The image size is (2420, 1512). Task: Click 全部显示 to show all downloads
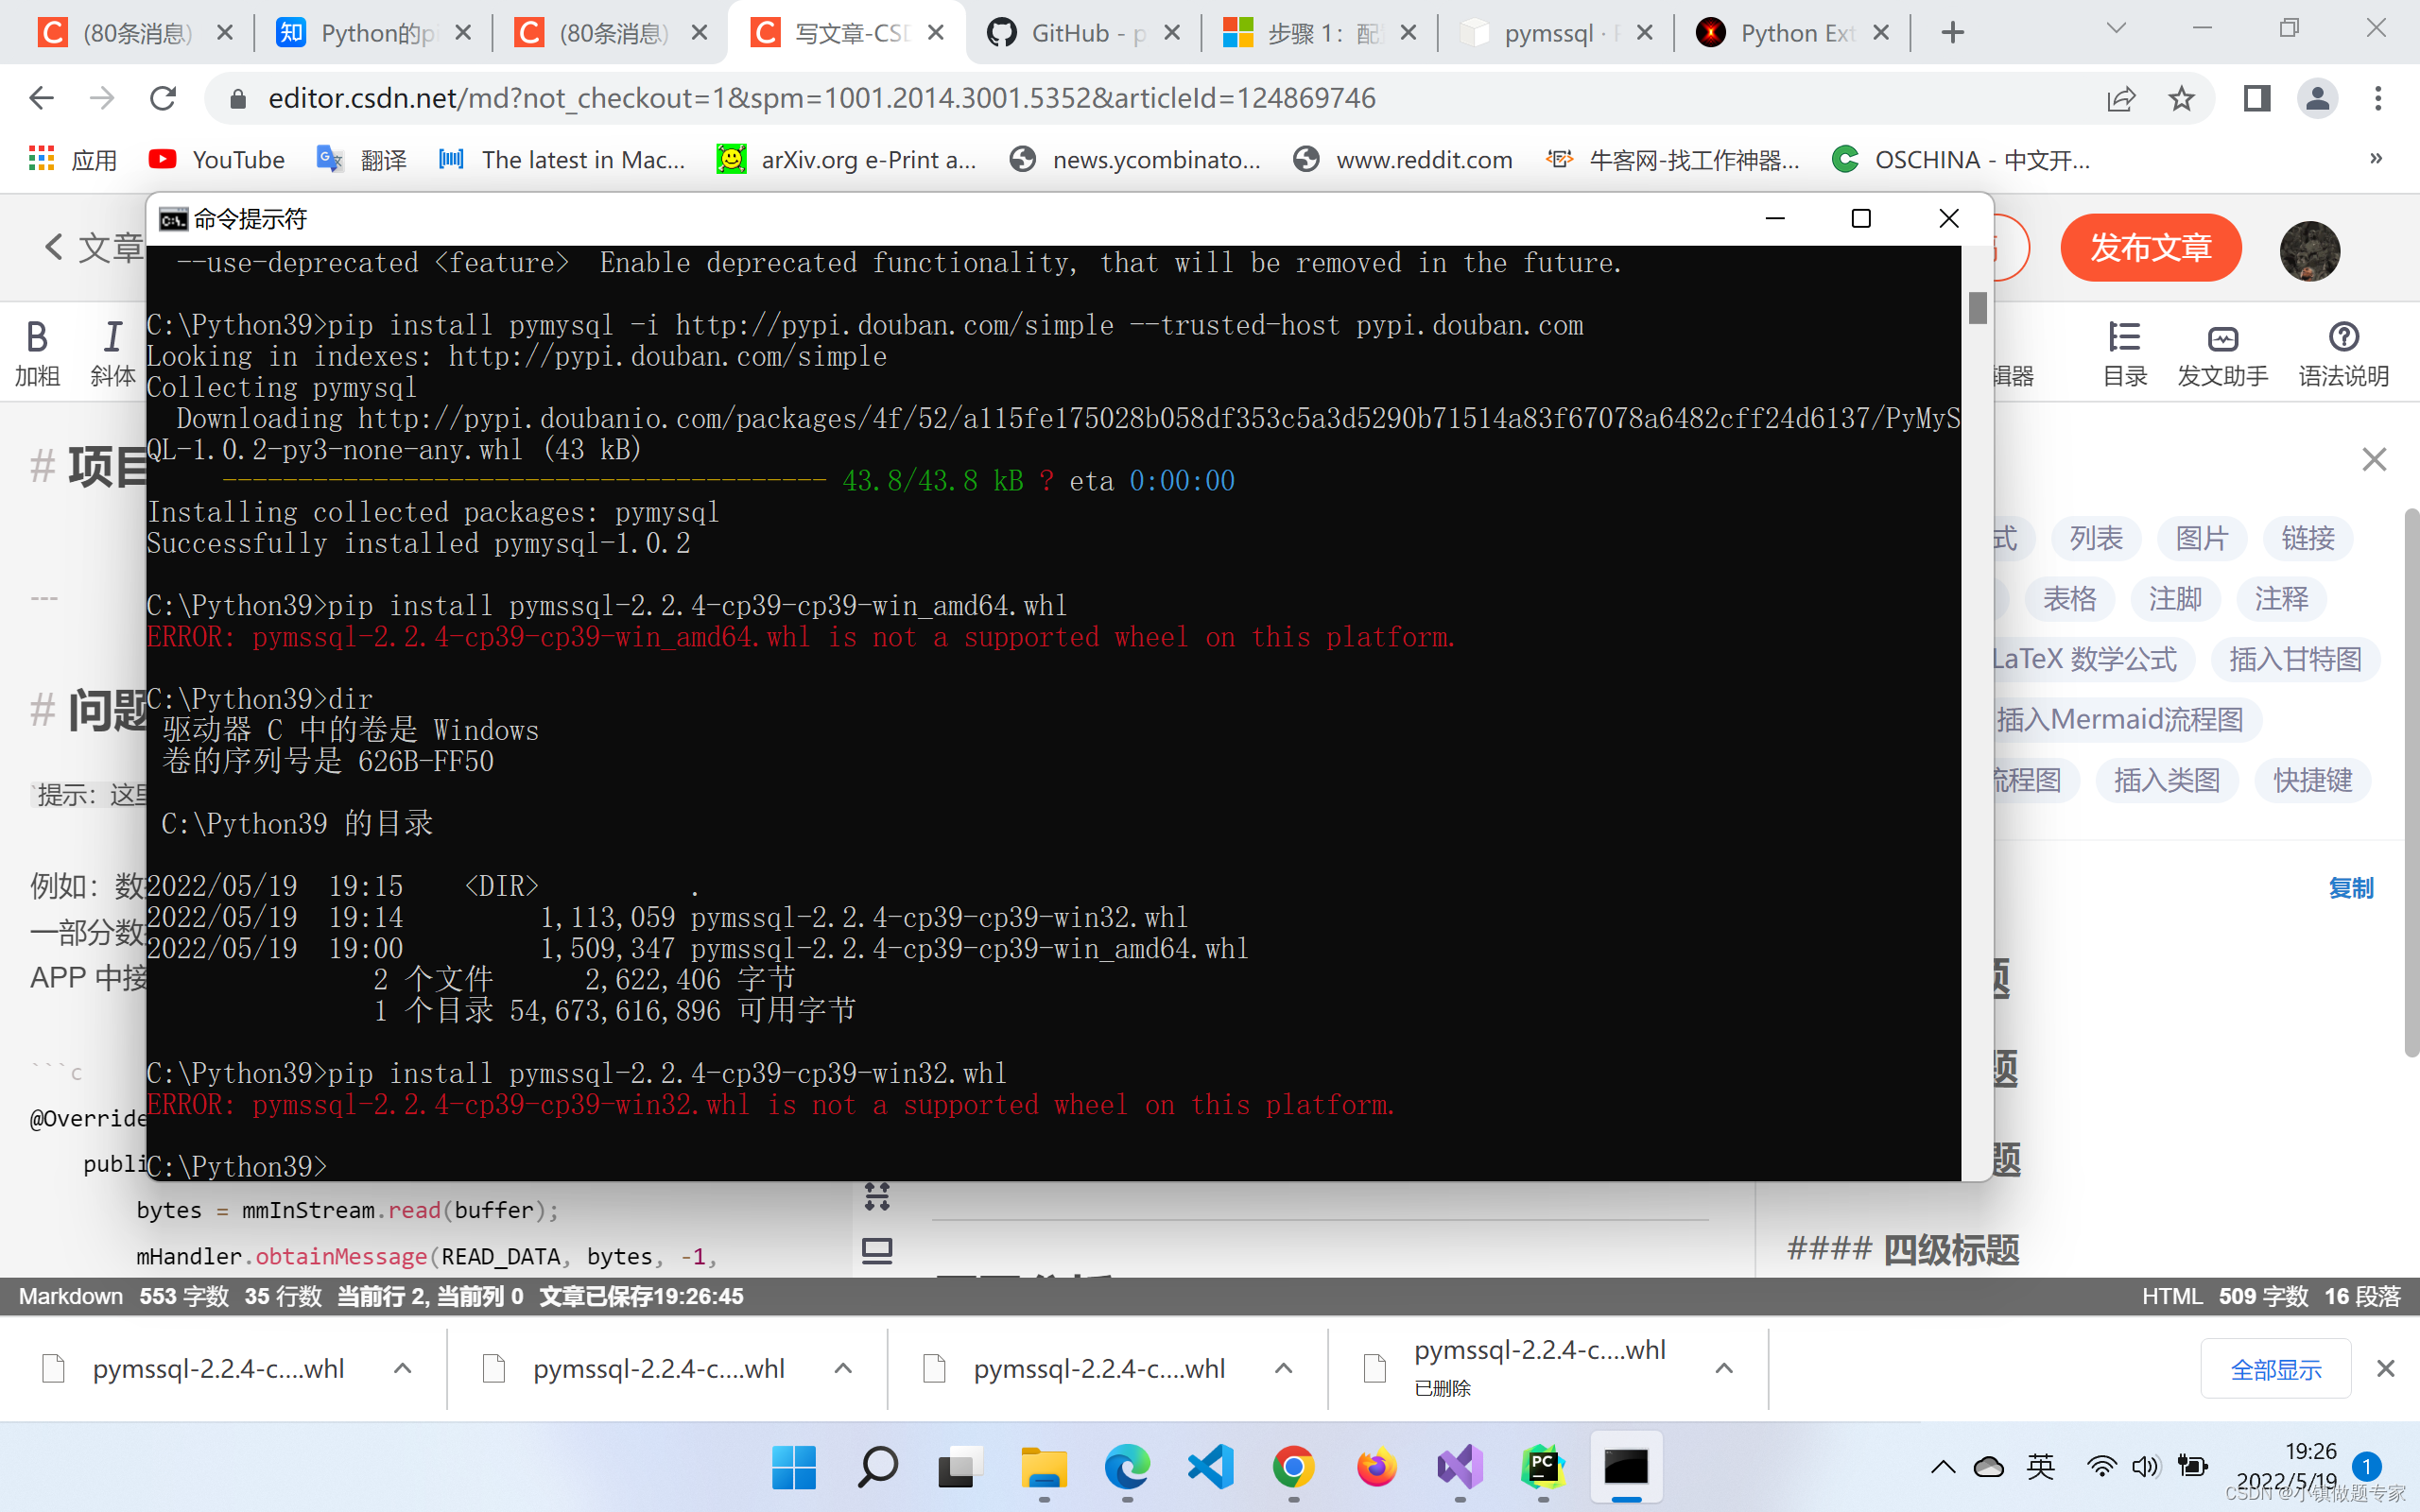click(x=2276, y=1369)
